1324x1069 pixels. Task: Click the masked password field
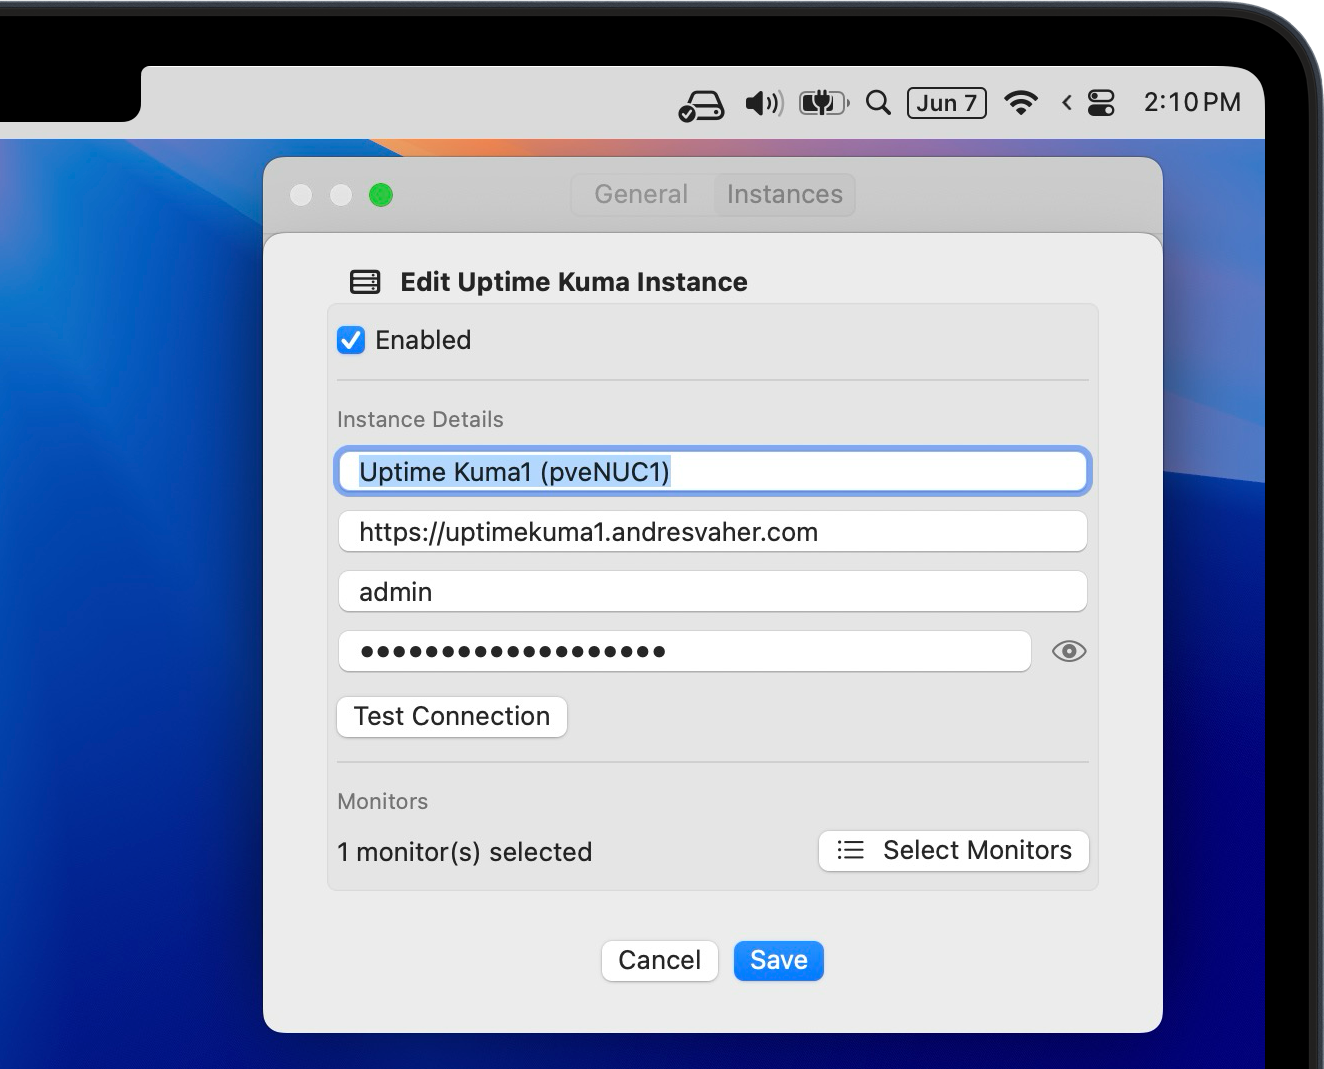[684, 651]
